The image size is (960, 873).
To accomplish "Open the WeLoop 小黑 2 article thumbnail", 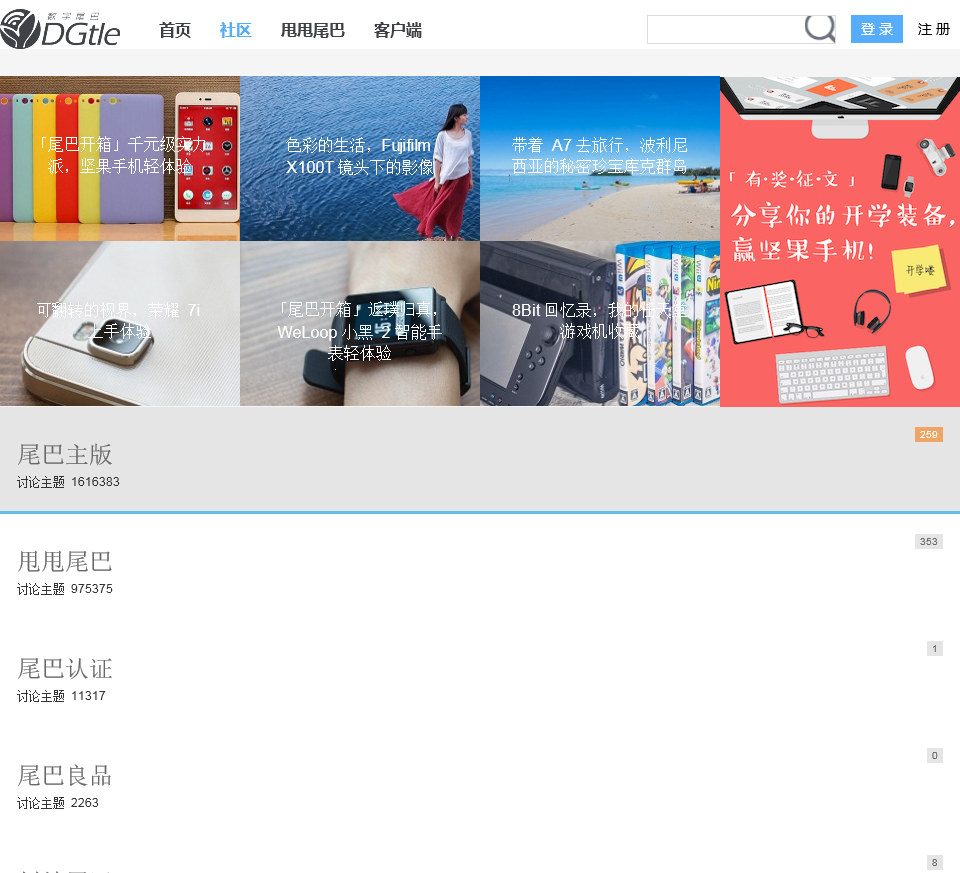I will coord(360,324).
